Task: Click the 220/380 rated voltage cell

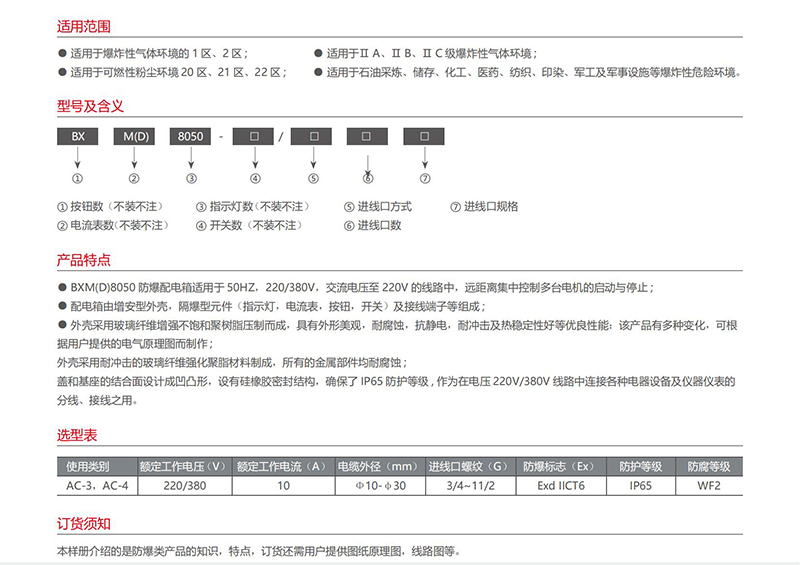Action: [184, 485]
